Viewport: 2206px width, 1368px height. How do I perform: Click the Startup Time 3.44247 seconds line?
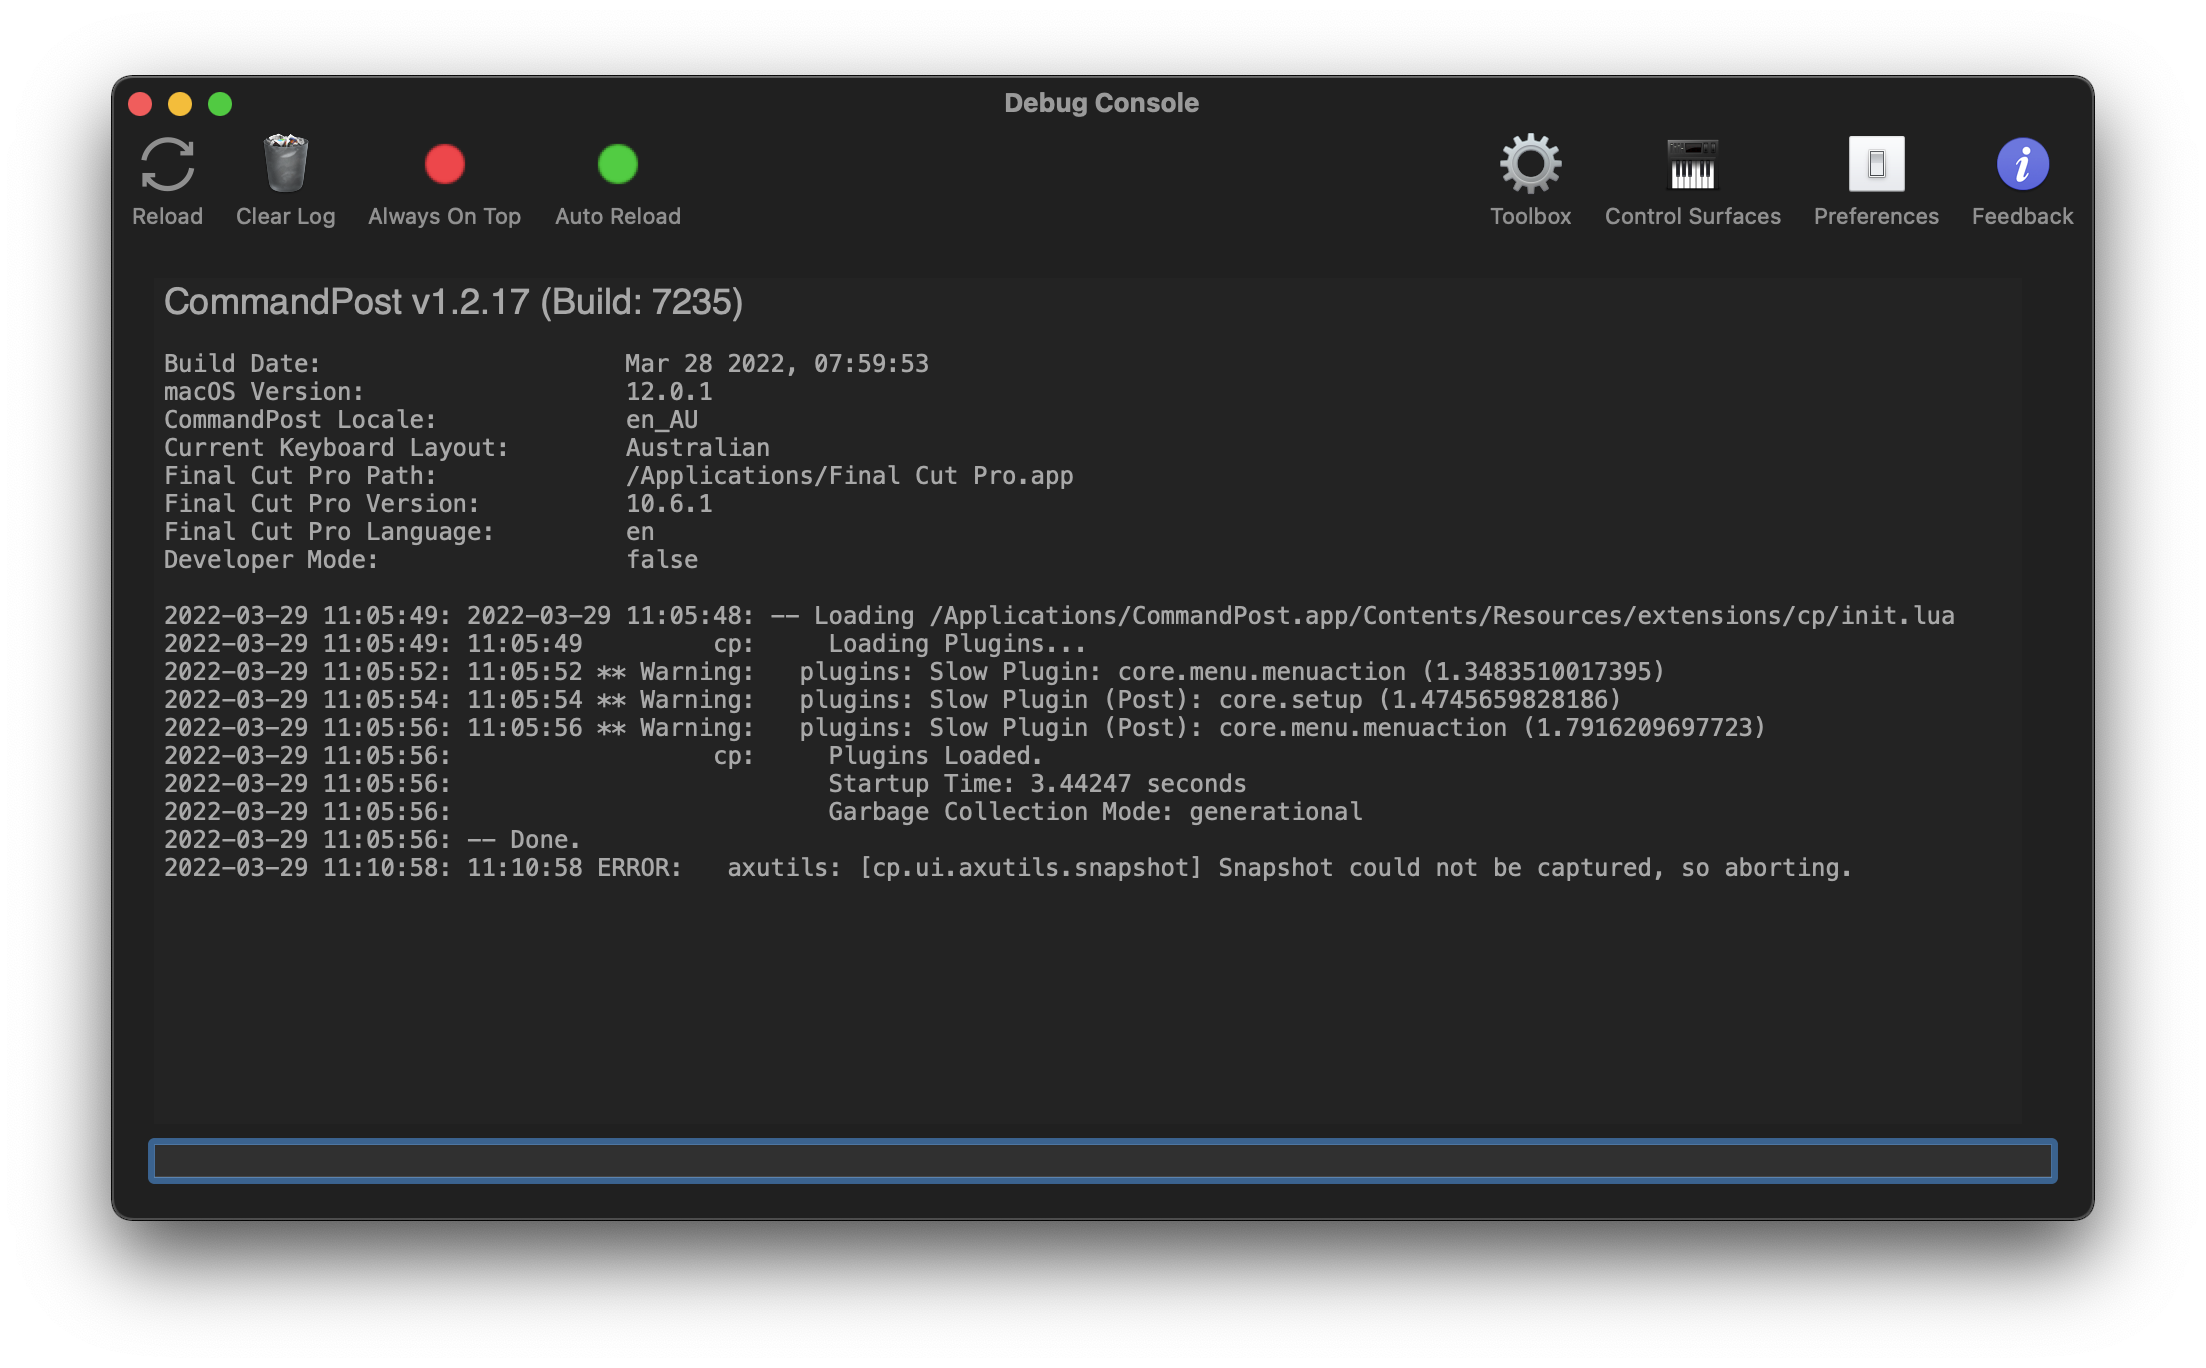[x=705, y=784]
